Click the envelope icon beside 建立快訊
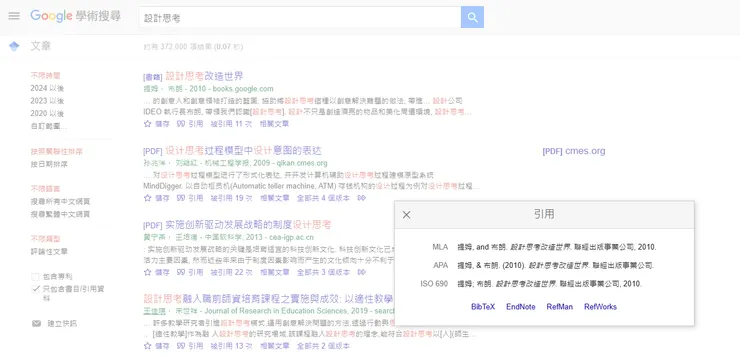This screenshot has width=740, height=361. point(36,323)
